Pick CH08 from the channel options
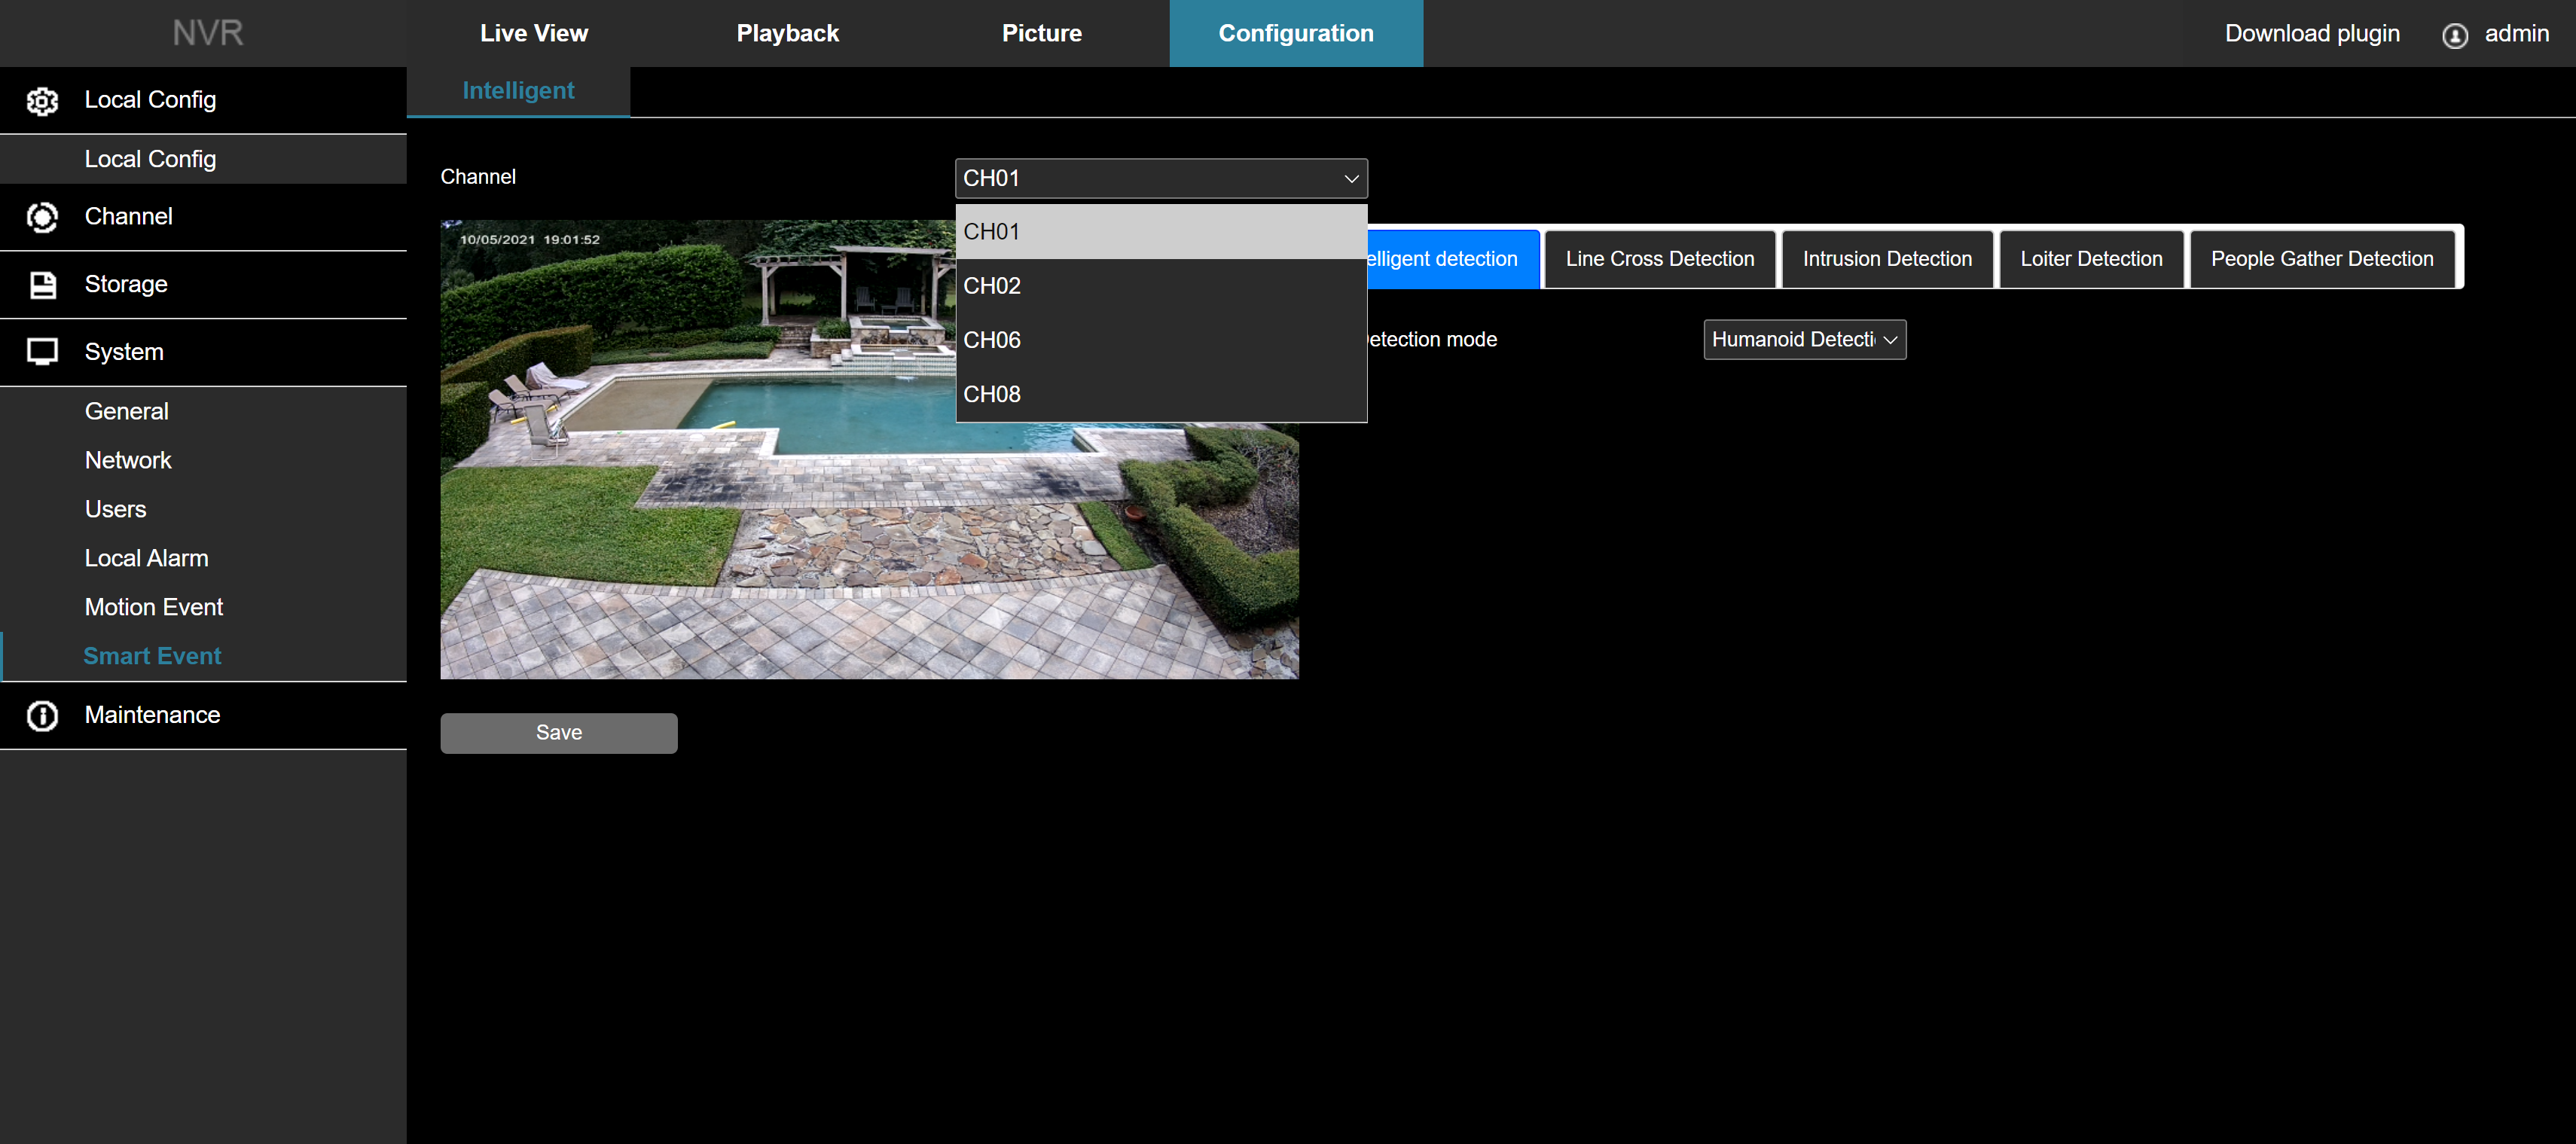2576x1144 pixels. 1160,394
